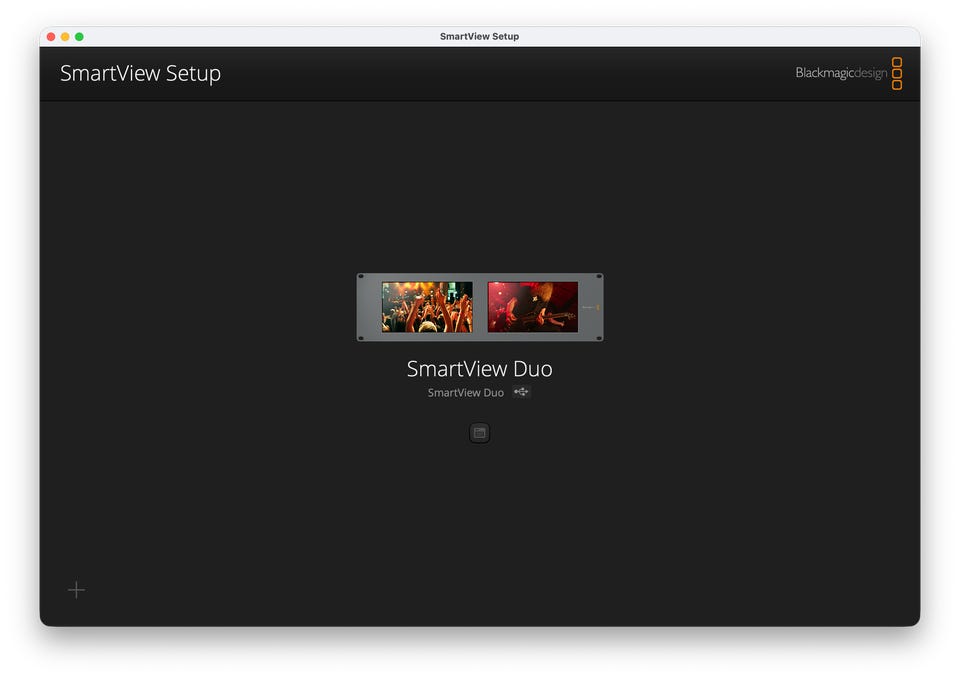The height and width of the screenshot is (679, 960).
Task: Click the large SmartView Duo device name
Action: [479, 369]
